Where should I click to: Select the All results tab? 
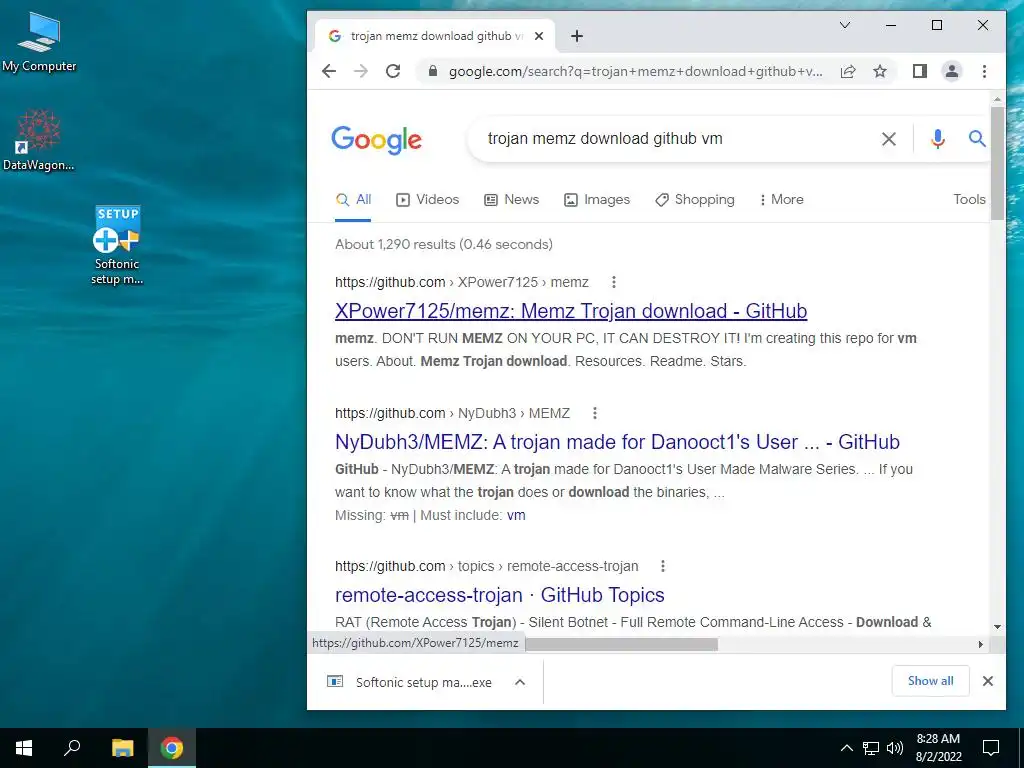point(353,199)
